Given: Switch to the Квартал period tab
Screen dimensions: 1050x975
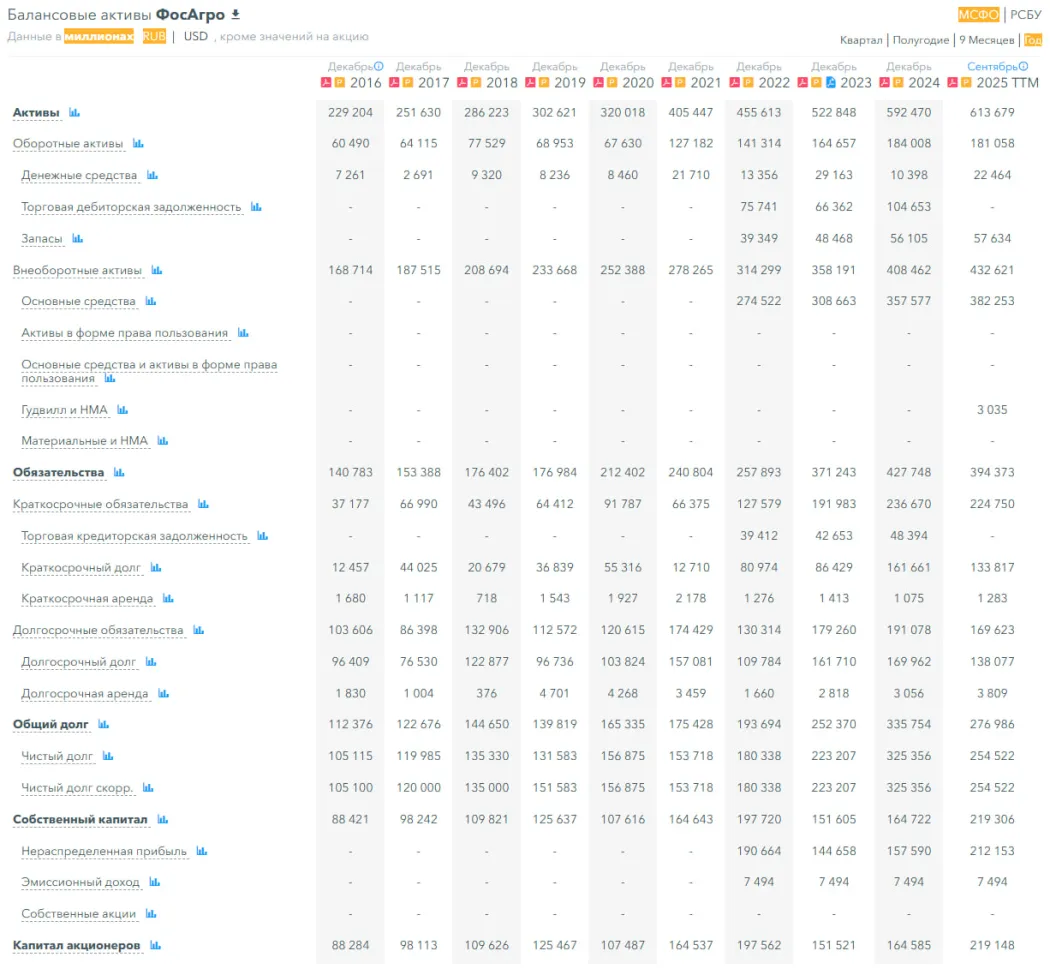Looking at the screenshot, I should click(861, 40).
